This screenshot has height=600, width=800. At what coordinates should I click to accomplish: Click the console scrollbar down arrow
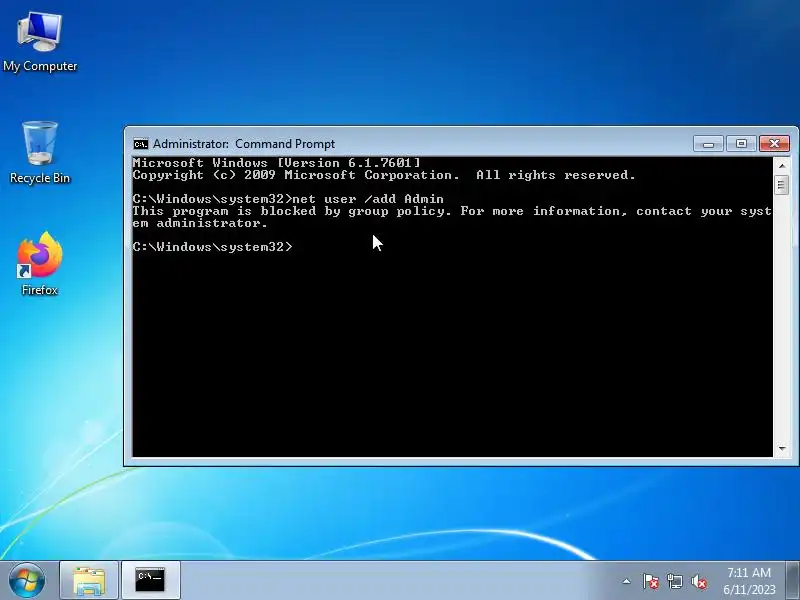coord(782,448)
